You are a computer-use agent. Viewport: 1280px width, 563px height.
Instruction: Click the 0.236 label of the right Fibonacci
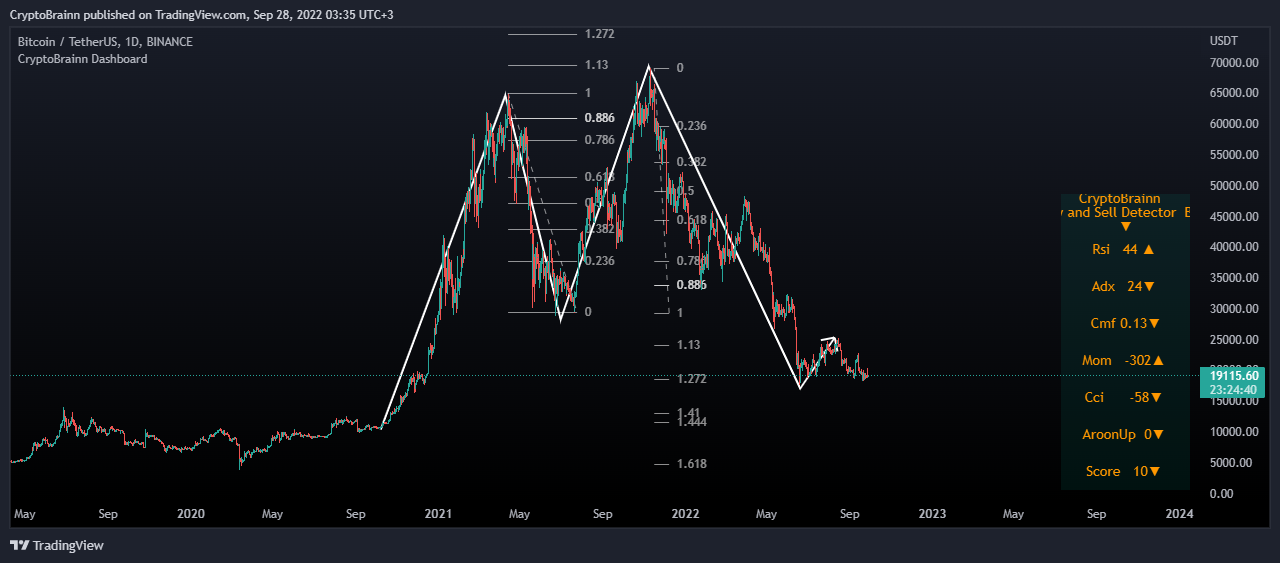(692, 126)
